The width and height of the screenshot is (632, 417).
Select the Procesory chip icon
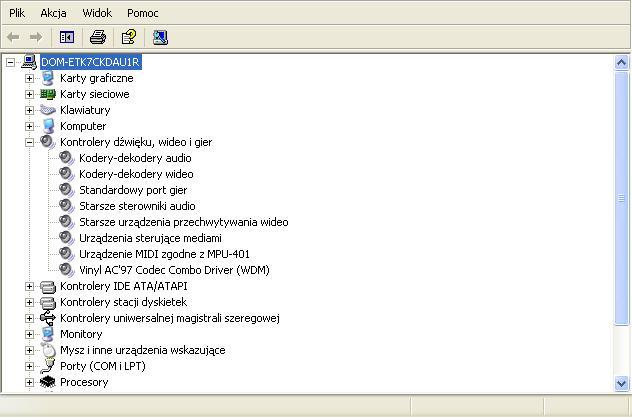click(x=48, y=382)
